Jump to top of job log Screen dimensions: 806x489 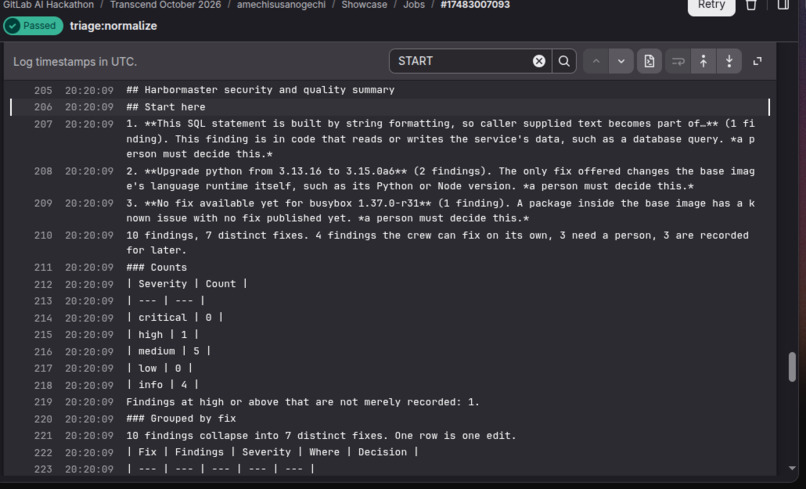coord(703,61)
